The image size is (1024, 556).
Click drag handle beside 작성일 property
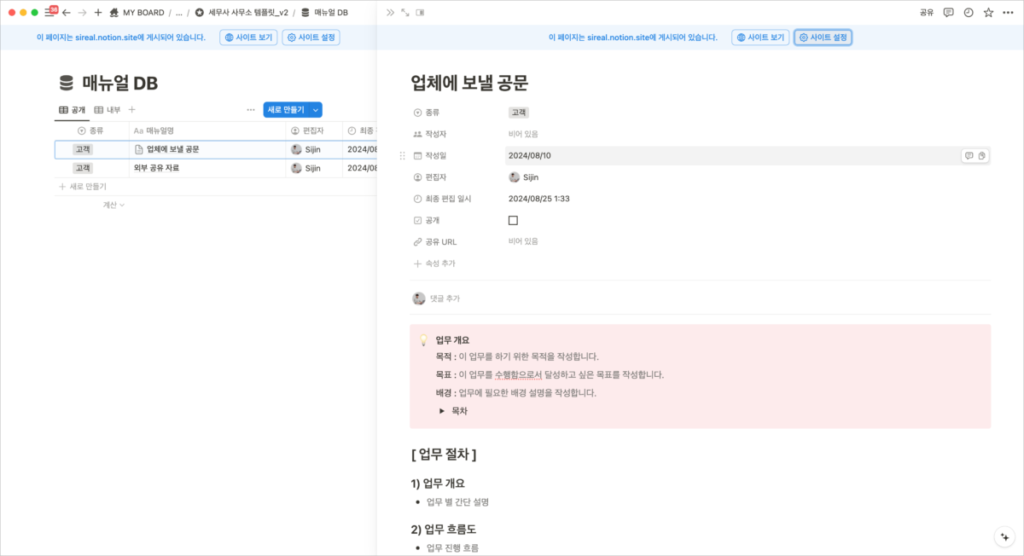pyautogui.click(x=402, y=155)
